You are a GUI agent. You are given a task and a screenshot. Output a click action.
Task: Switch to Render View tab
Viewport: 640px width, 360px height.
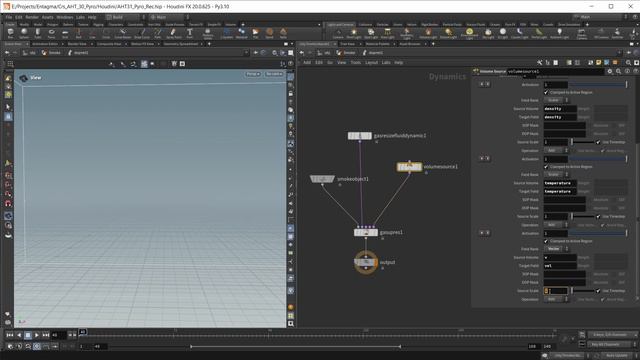pyautogui.click(x=77, y=44)
